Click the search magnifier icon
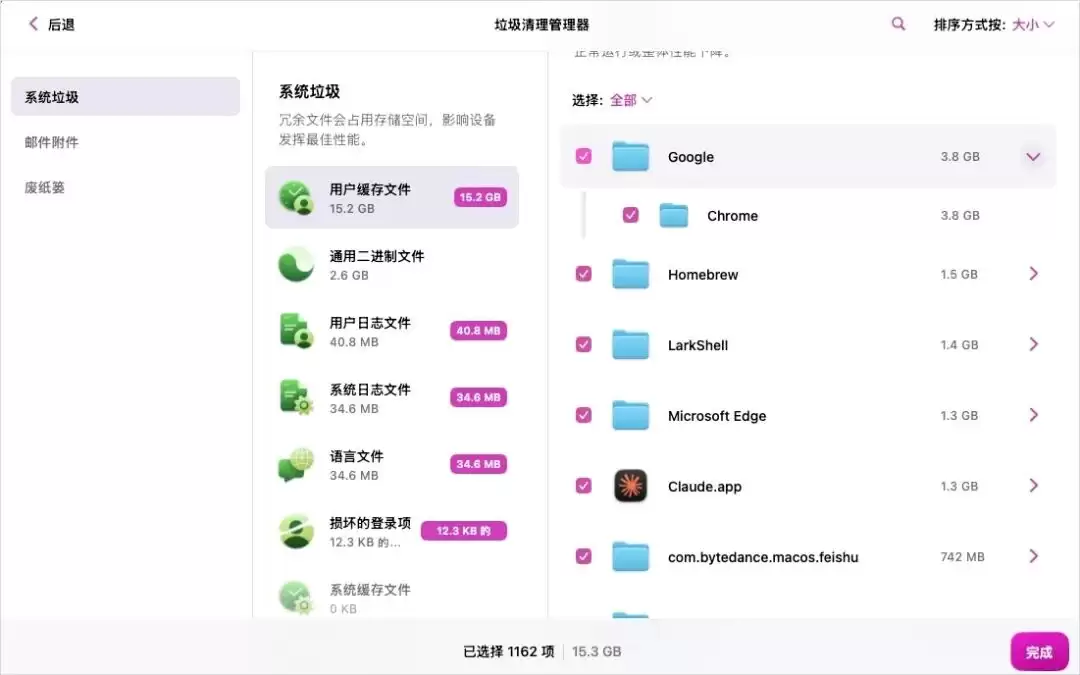 [898, 24]
